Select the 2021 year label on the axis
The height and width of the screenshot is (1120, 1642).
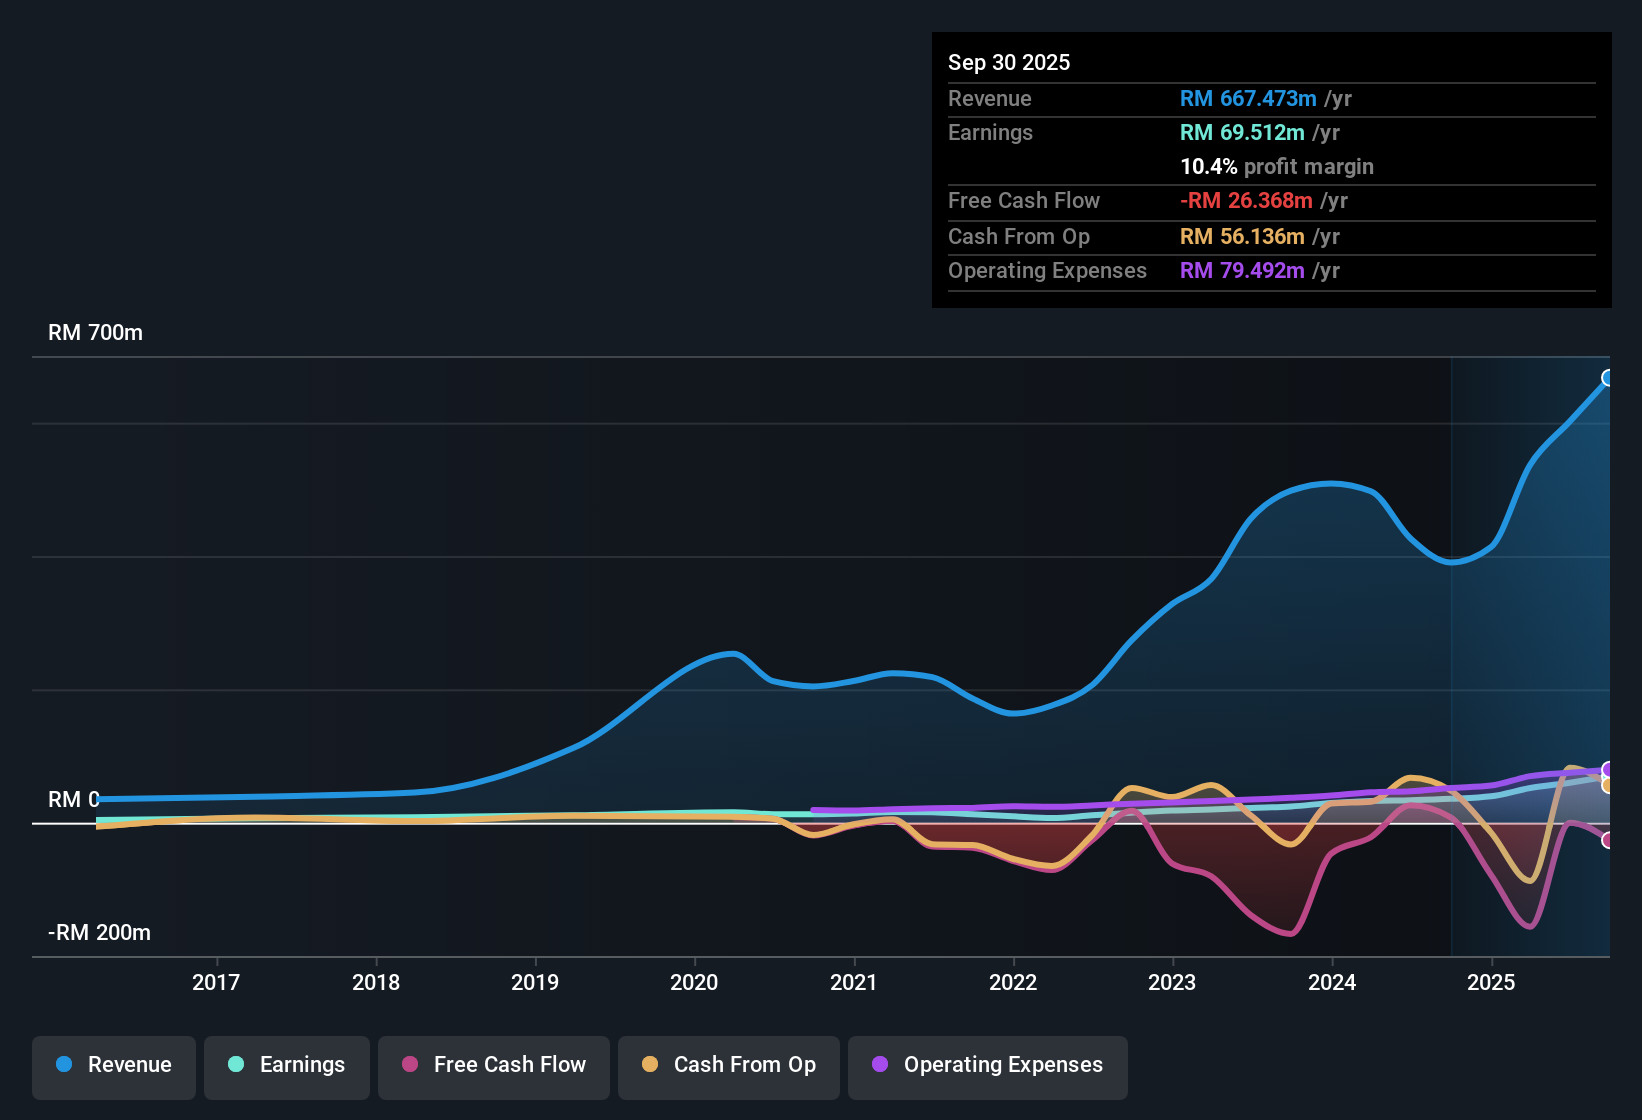[x=855, y=983]
